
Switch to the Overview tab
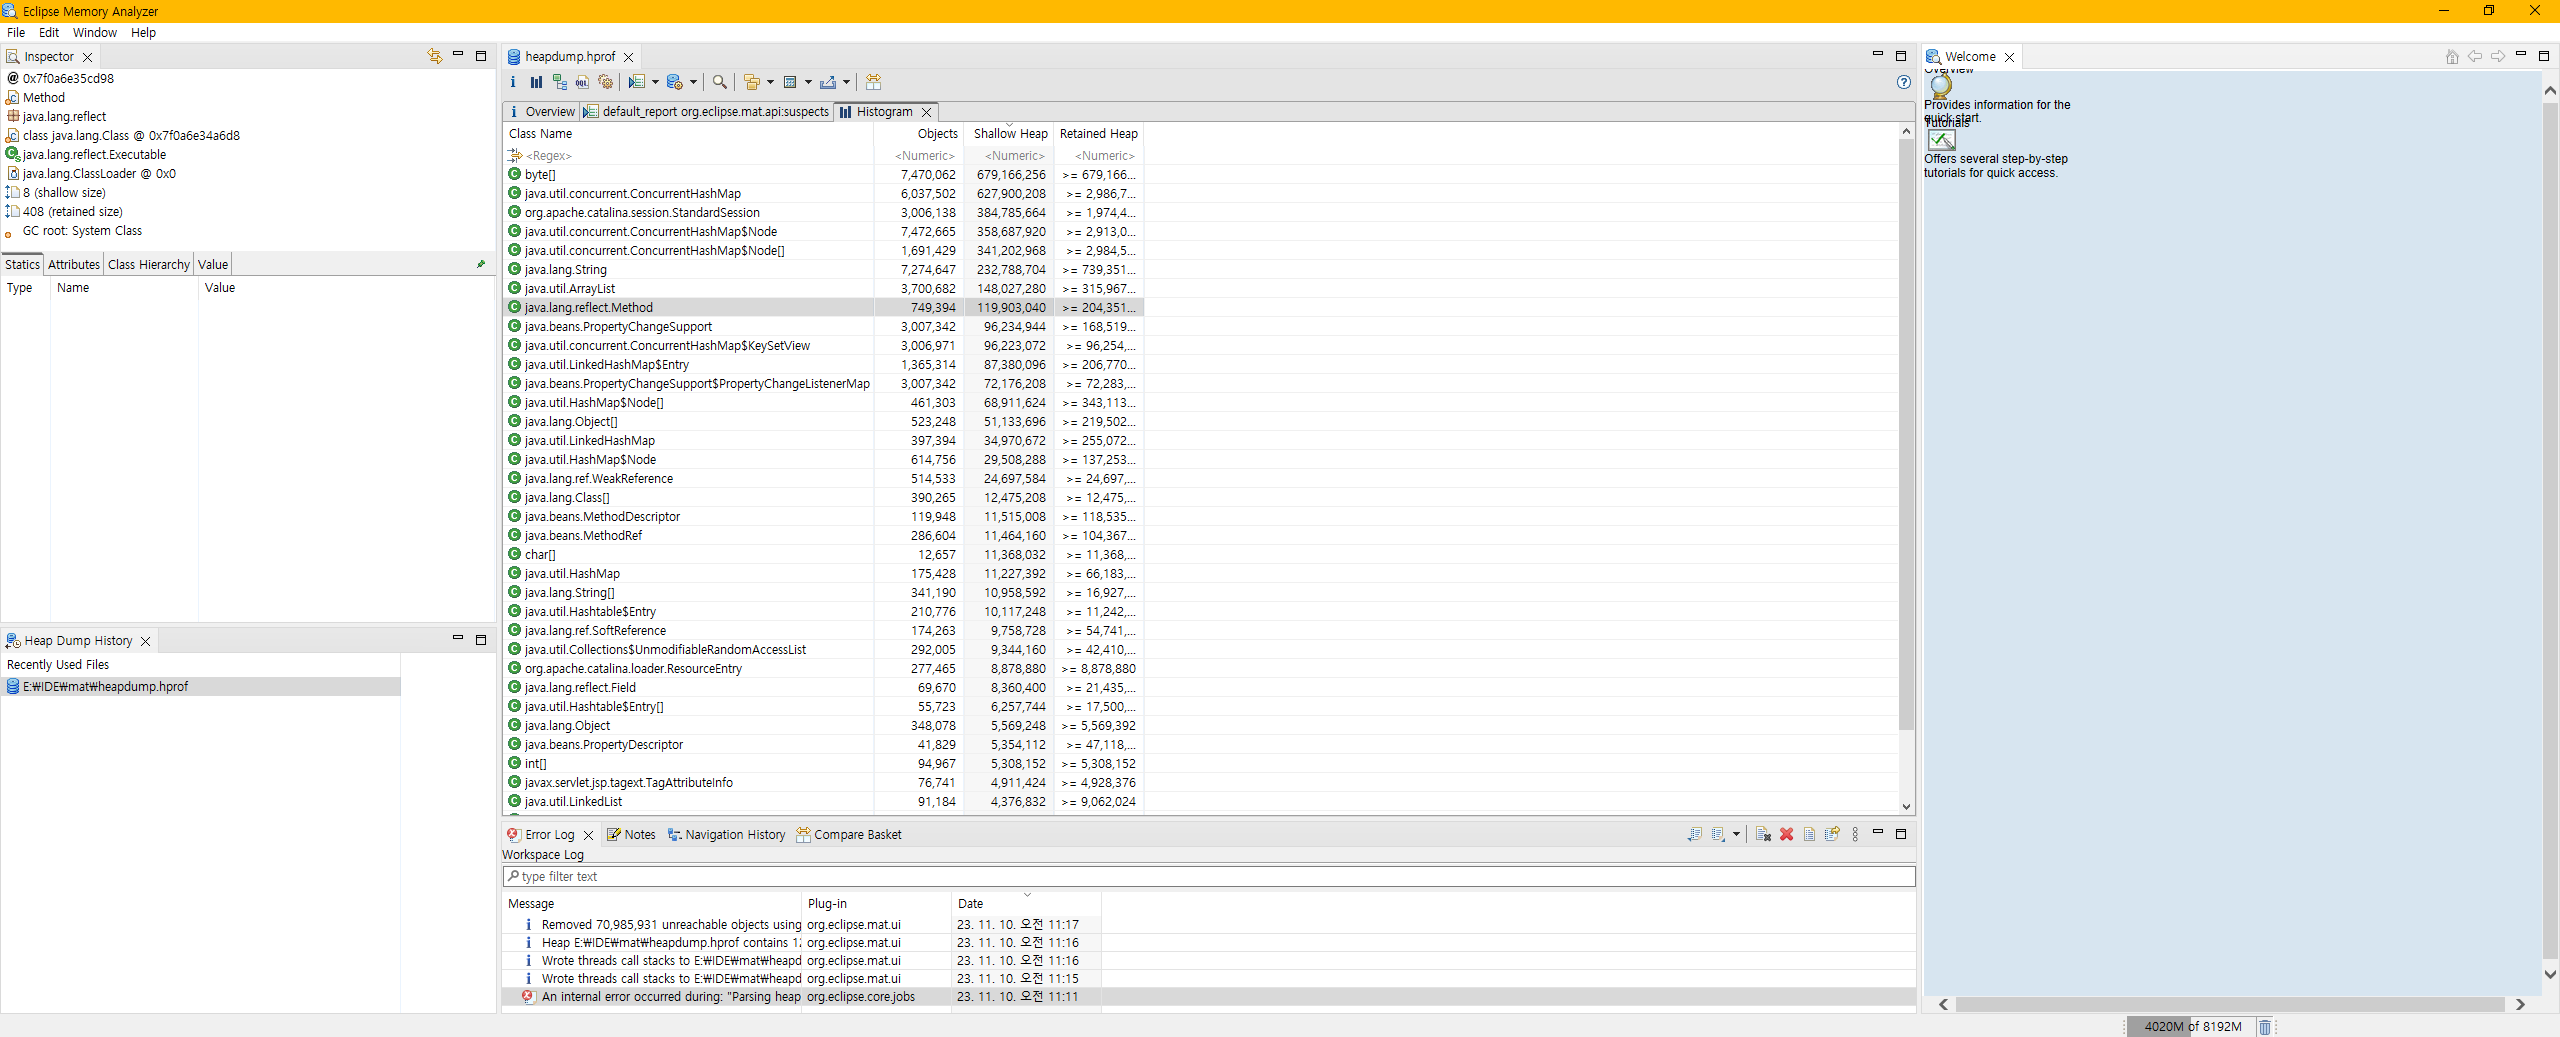pyautogui.click(x=542, y=112)
